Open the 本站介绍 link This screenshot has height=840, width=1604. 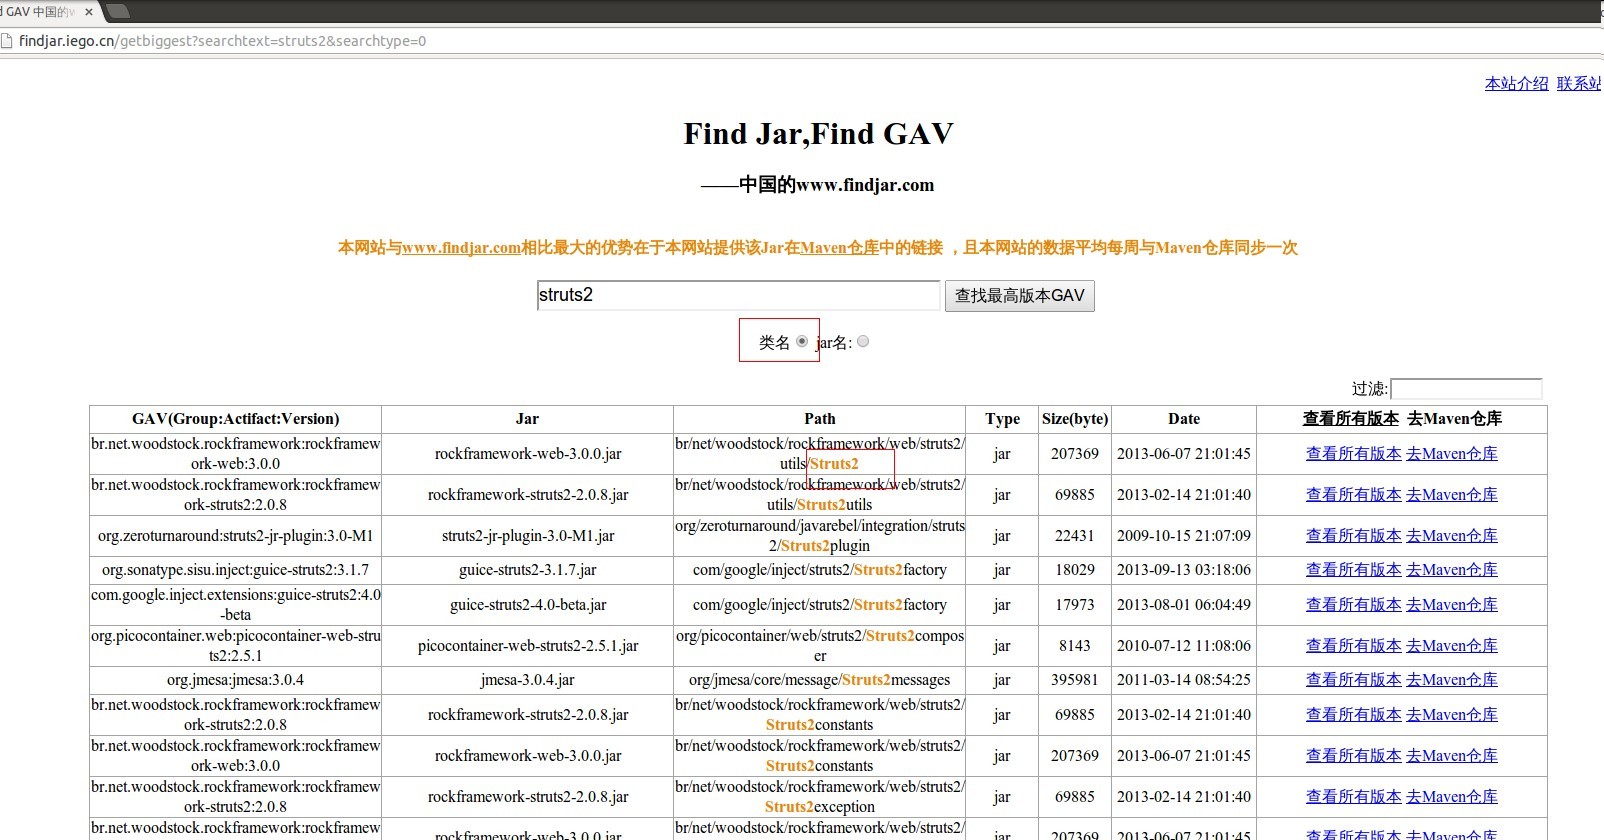click(x=1516, y=84)
